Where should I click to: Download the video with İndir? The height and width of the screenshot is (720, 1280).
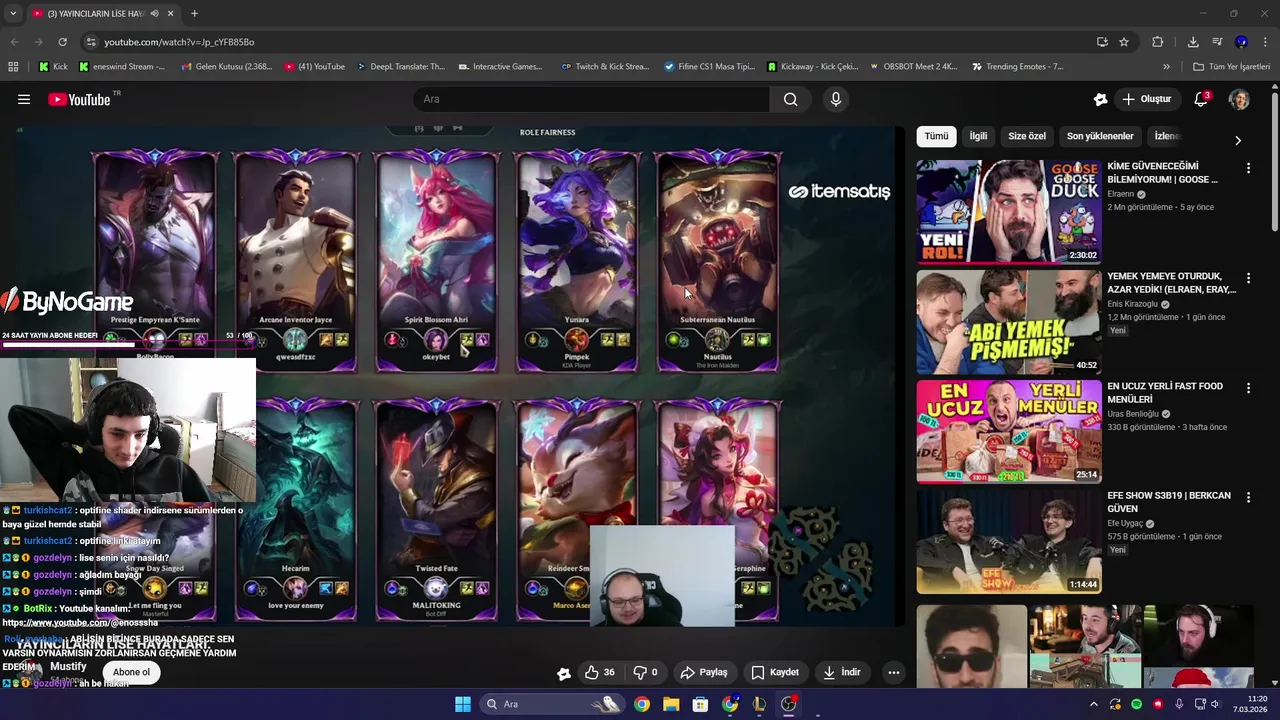(x=841, y=672)
